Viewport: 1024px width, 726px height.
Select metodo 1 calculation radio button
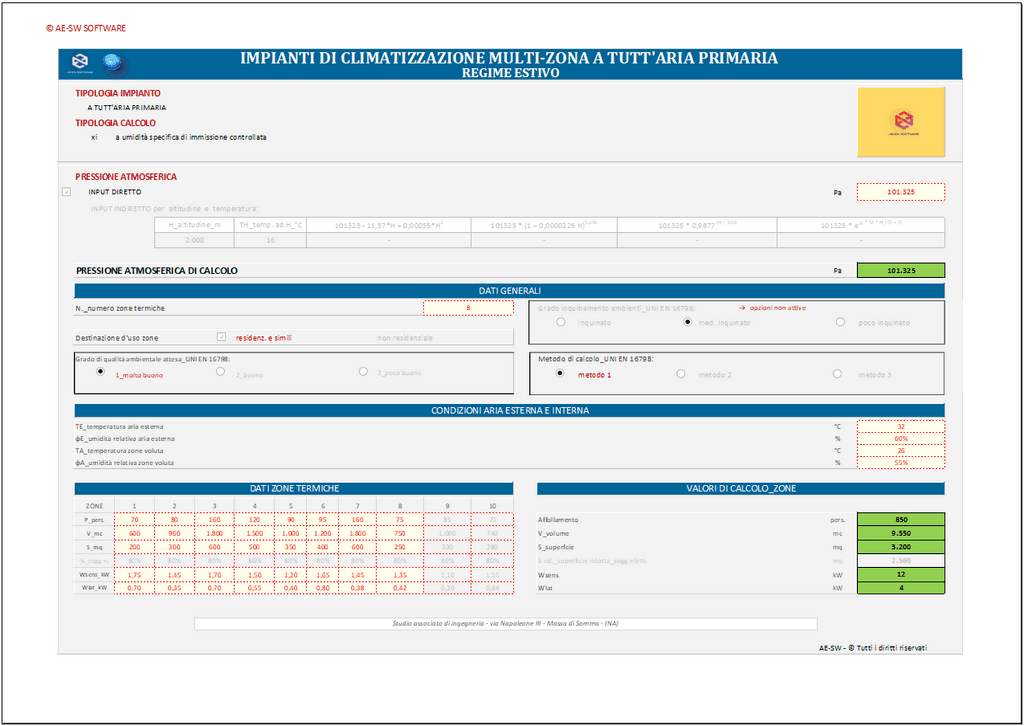click(559, 374)
